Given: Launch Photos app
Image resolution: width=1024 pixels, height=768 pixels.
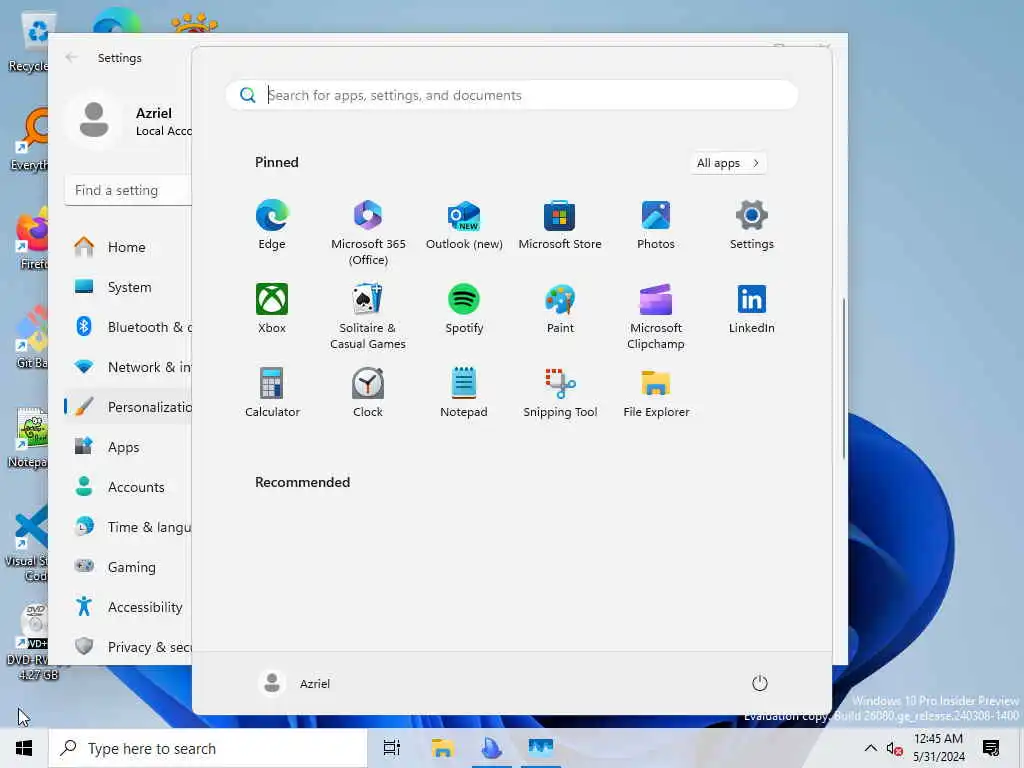Looking at the screenshot, I should (656, 225).
